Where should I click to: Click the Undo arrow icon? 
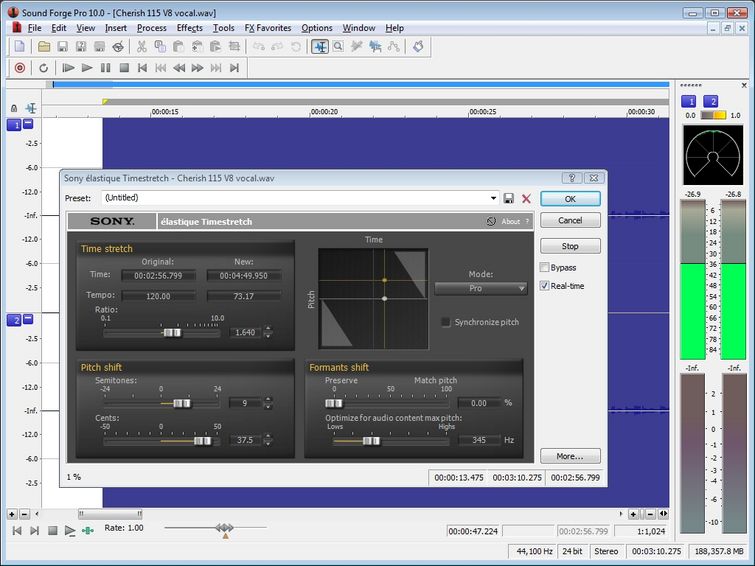pyautogui.click(x=259, y=47)
